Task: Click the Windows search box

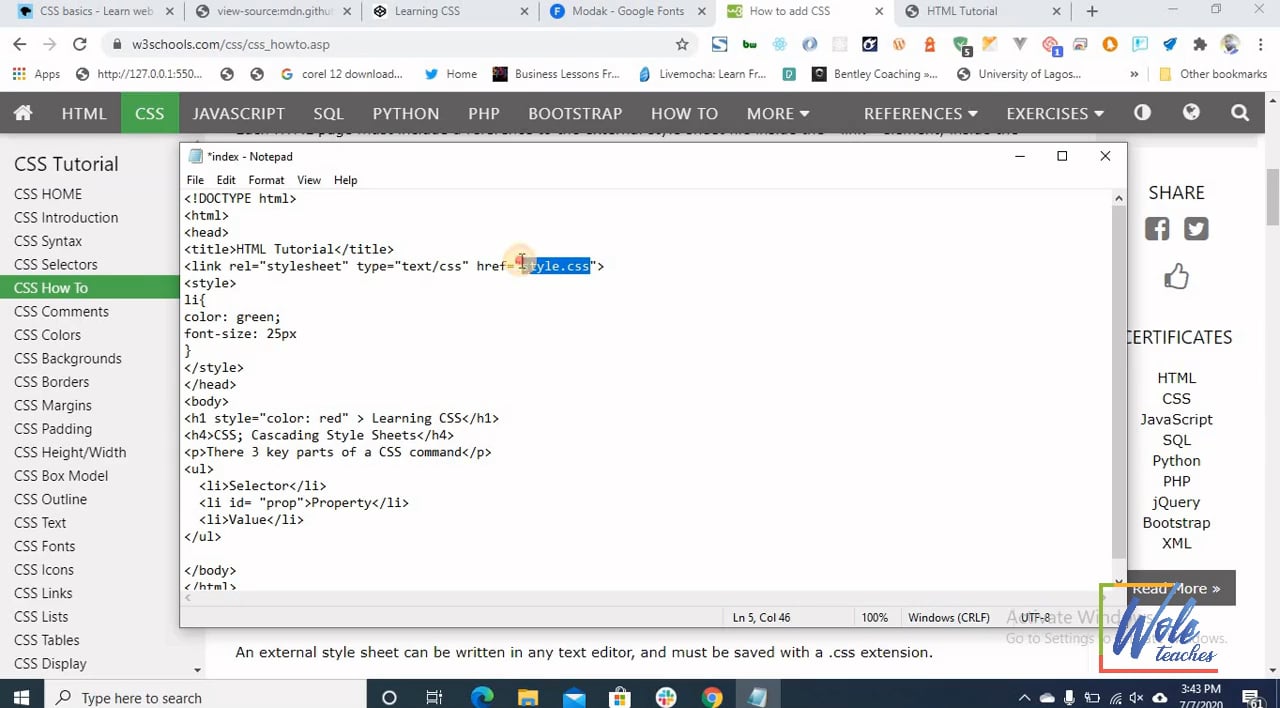Action: coord(205,697)
